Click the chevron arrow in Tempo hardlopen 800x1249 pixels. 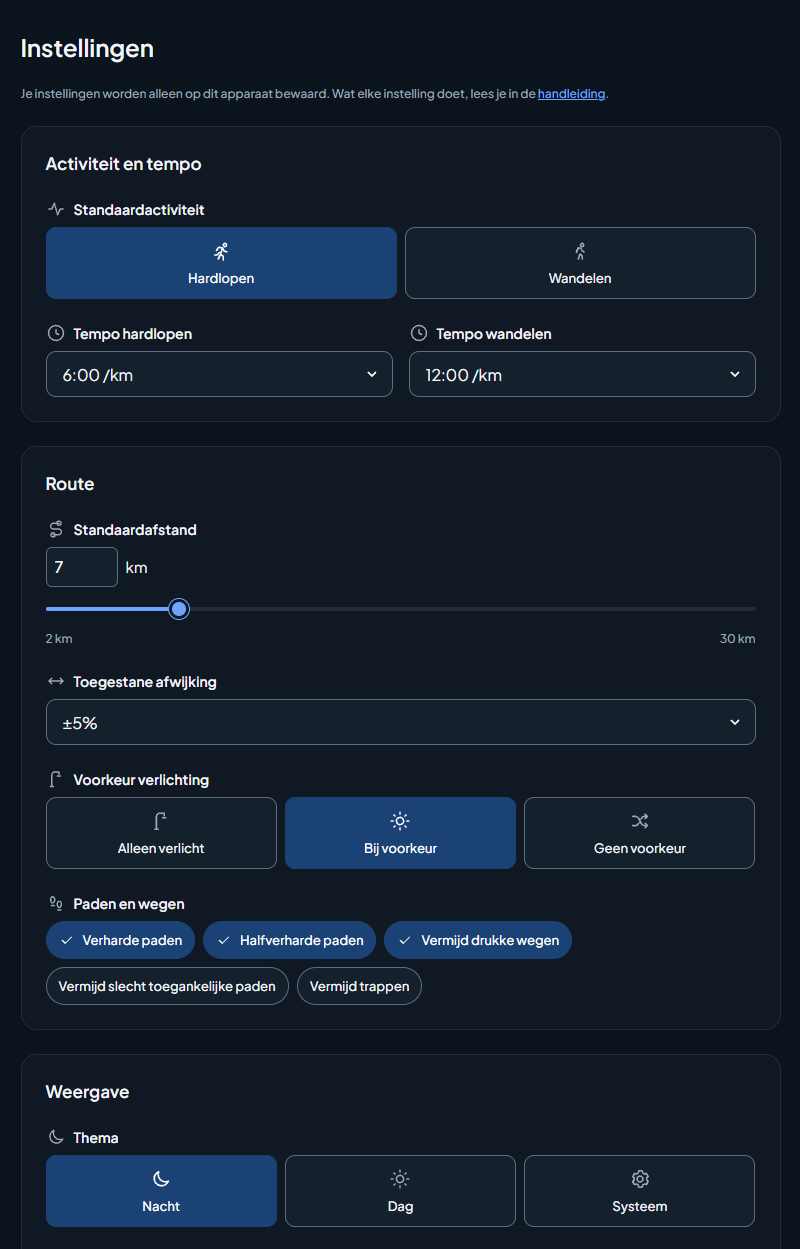click(372, 374)
